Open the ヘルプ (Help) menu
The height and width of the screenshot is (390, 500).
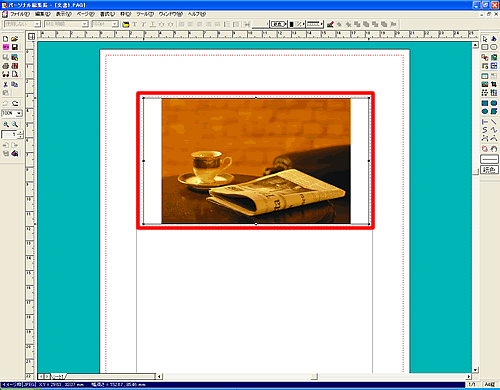coord(196,14)
